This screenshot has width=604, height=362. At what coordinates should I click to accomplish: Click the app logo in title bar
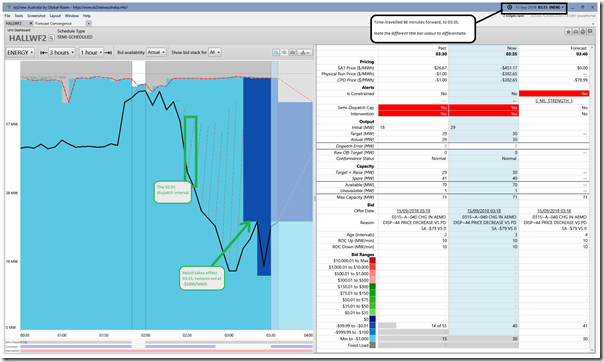click(x=8, y=7)
